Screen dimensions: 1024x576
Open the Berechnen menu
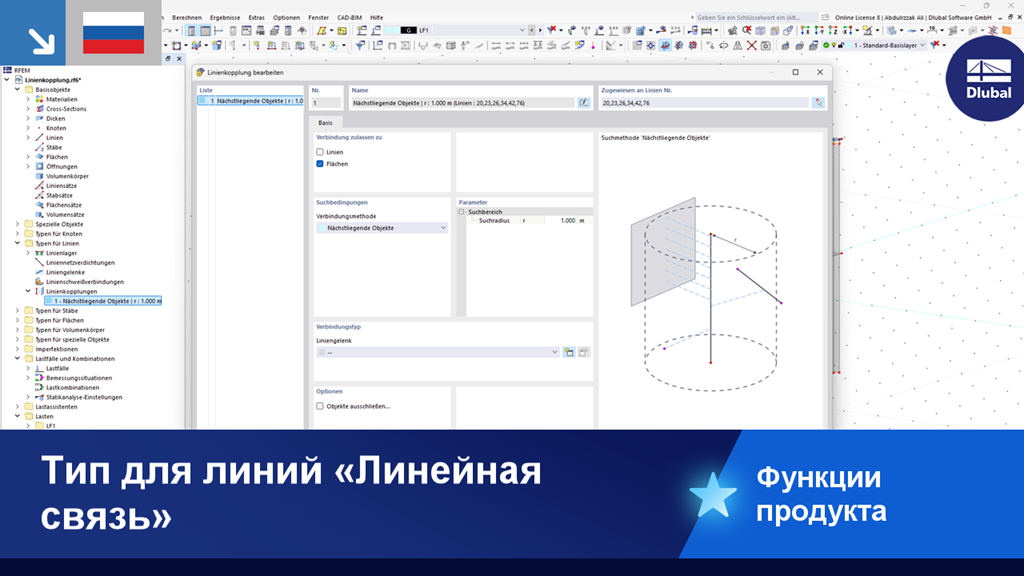pyautogui.click(x=187, y=18)
